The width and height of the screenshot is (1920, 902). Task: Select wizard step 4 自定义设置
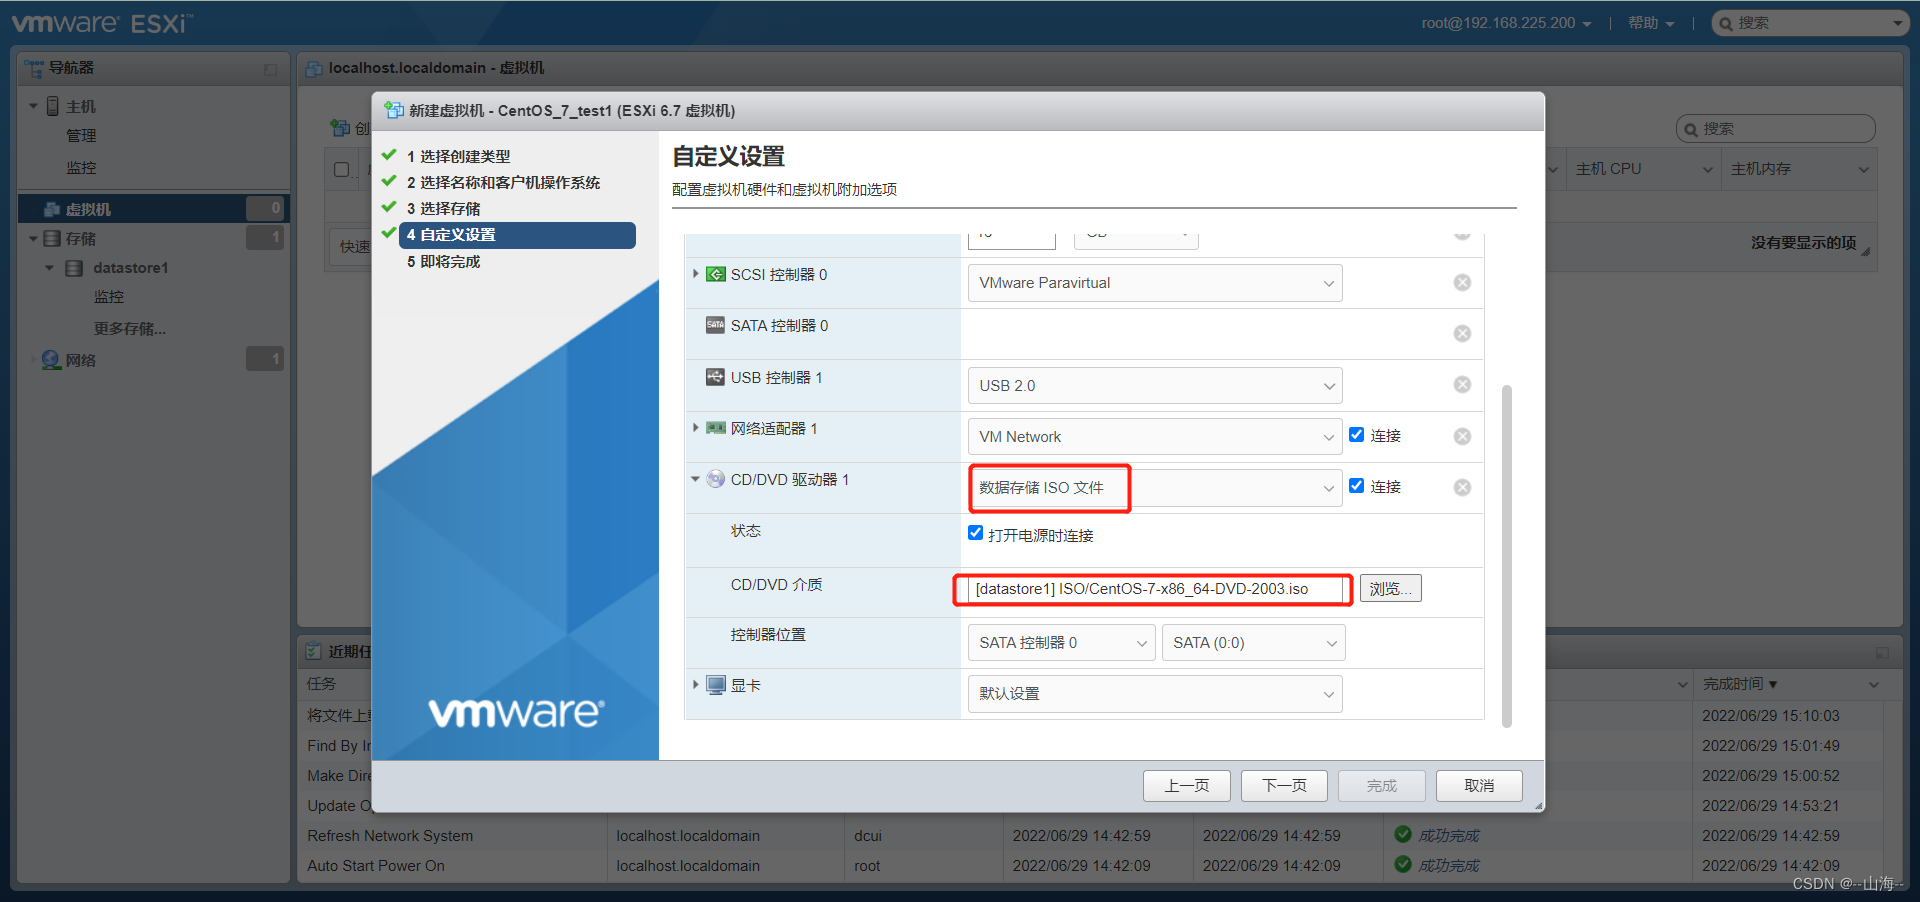click(x=517, y=235)
